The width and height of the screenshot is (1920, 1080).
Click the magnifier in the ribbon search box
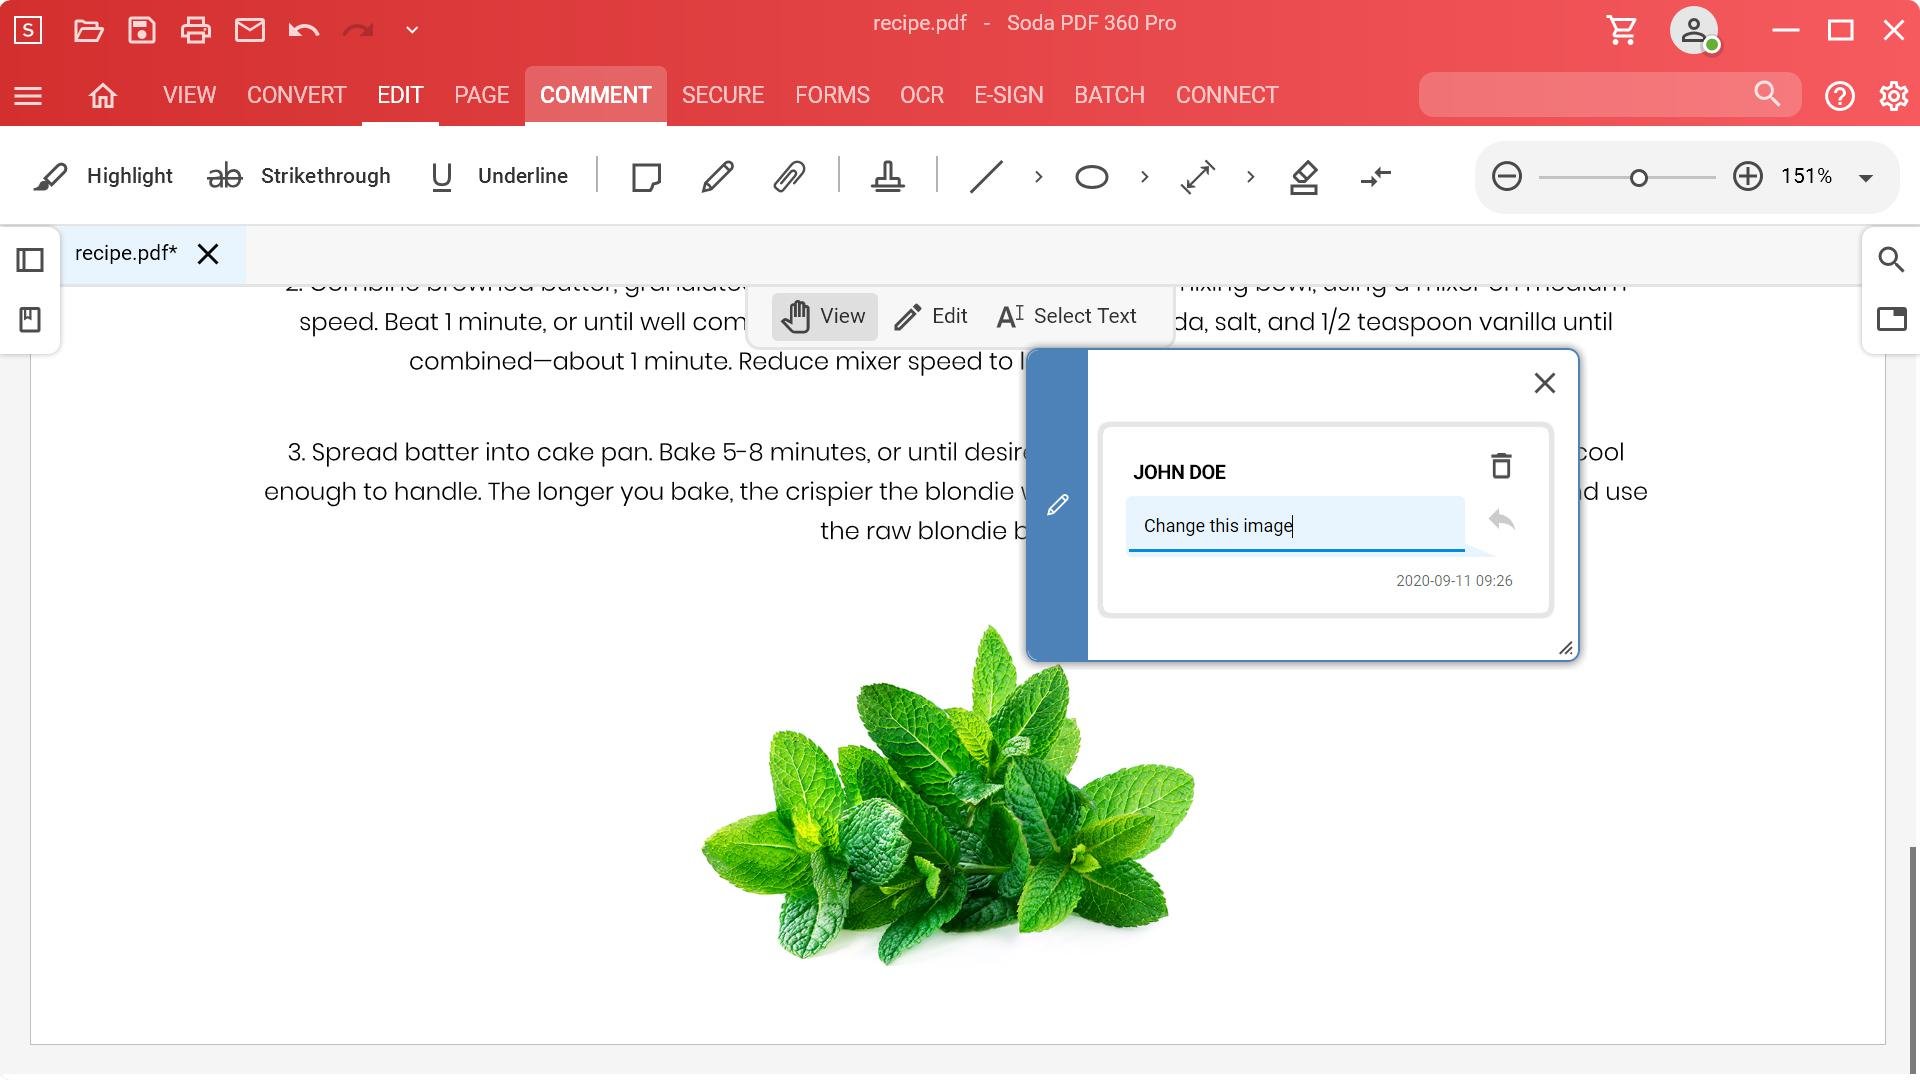coord(1767,95)
